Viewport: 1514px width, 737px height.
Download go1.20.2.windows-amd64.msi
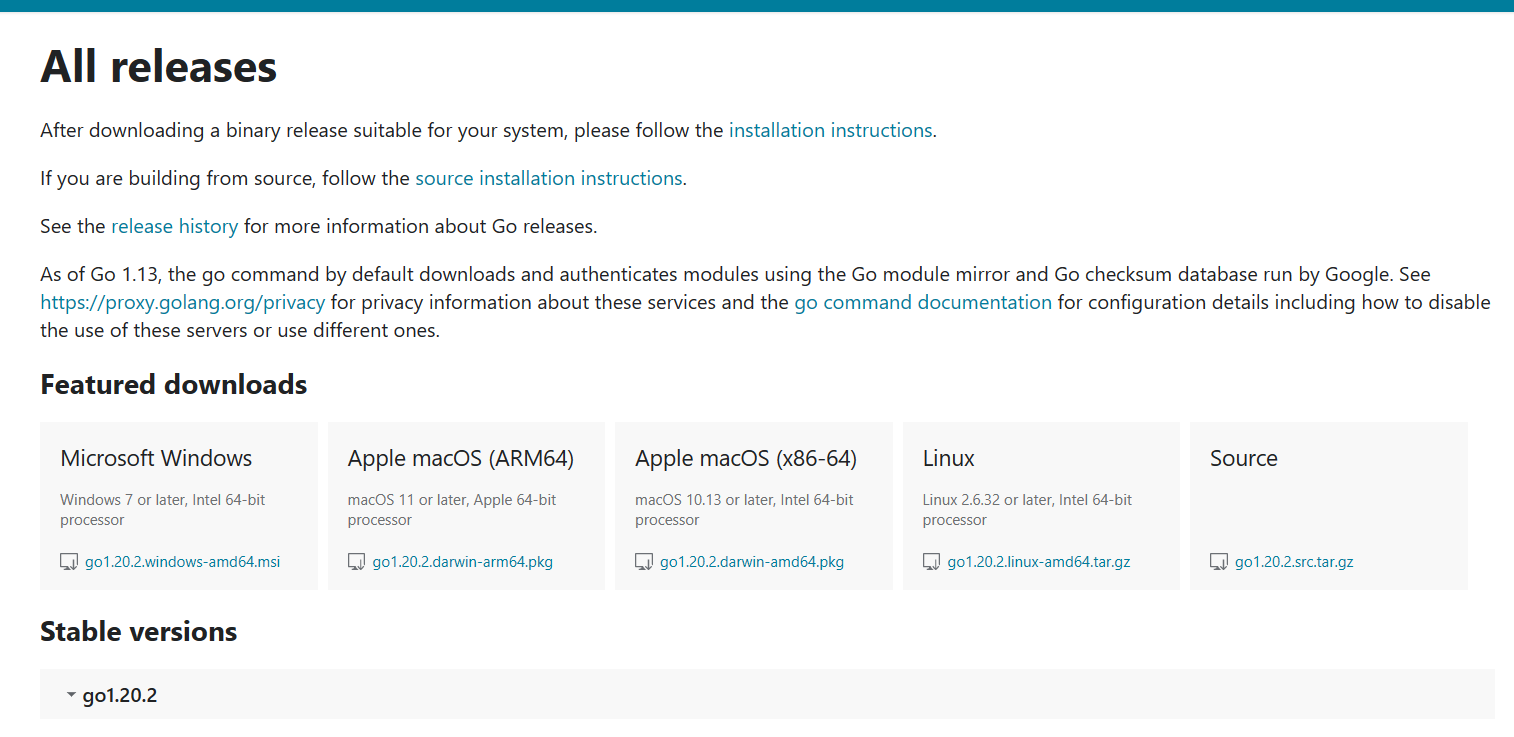coord(182,562)
